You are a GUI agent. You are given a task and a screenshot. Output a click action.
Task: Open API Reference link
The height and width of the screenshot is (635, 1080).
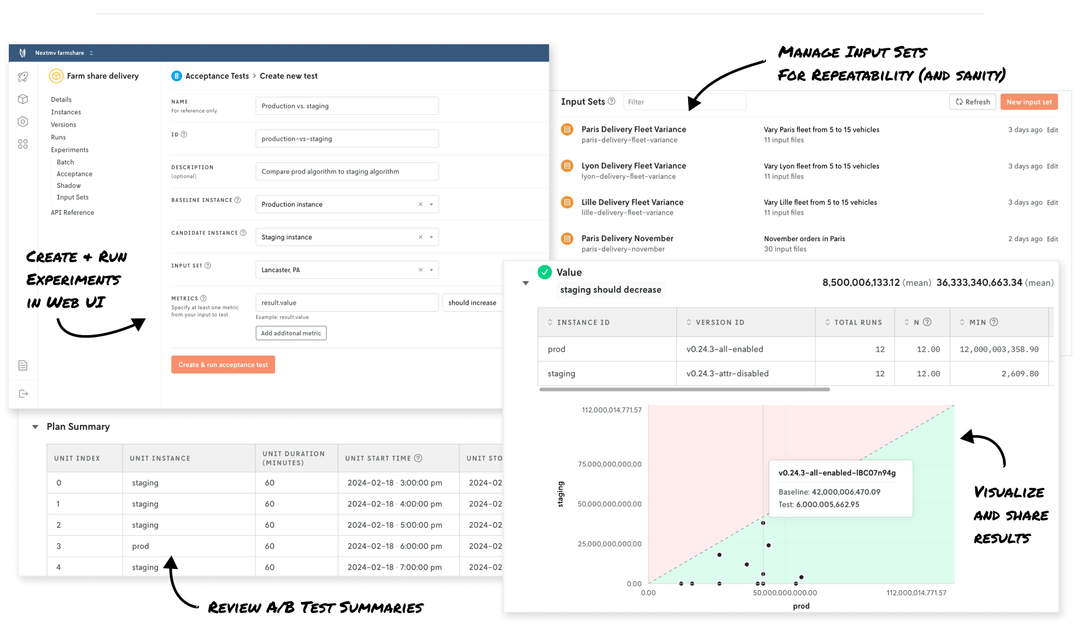click(72, 212)
